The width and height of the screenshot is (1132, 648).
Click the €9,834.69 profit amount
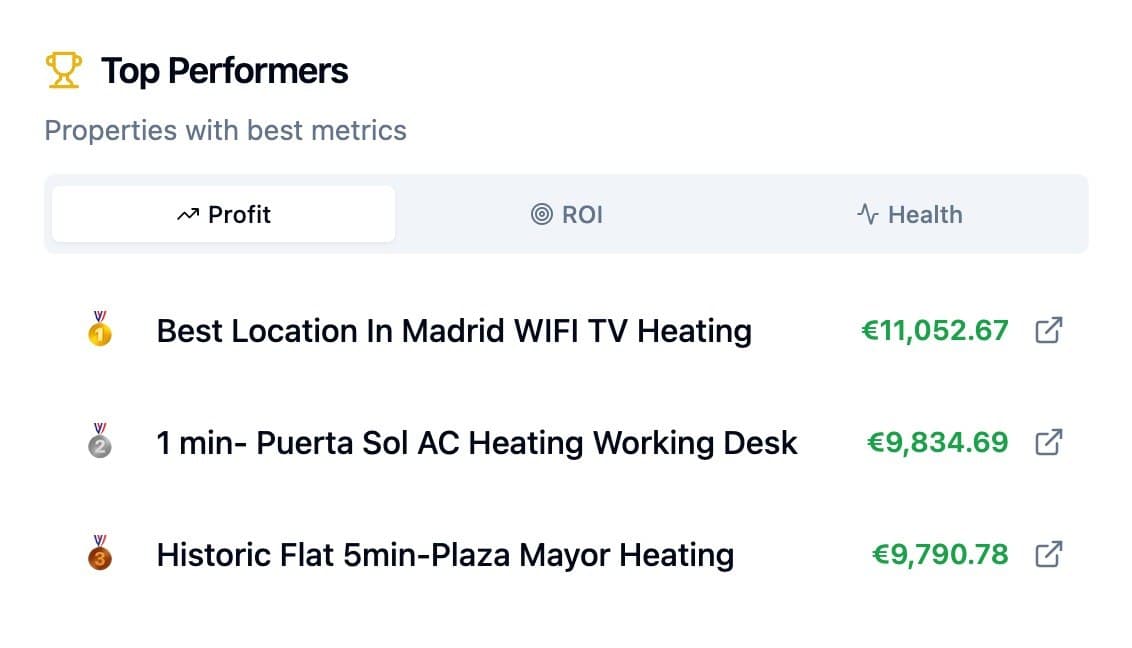[938, 442]
